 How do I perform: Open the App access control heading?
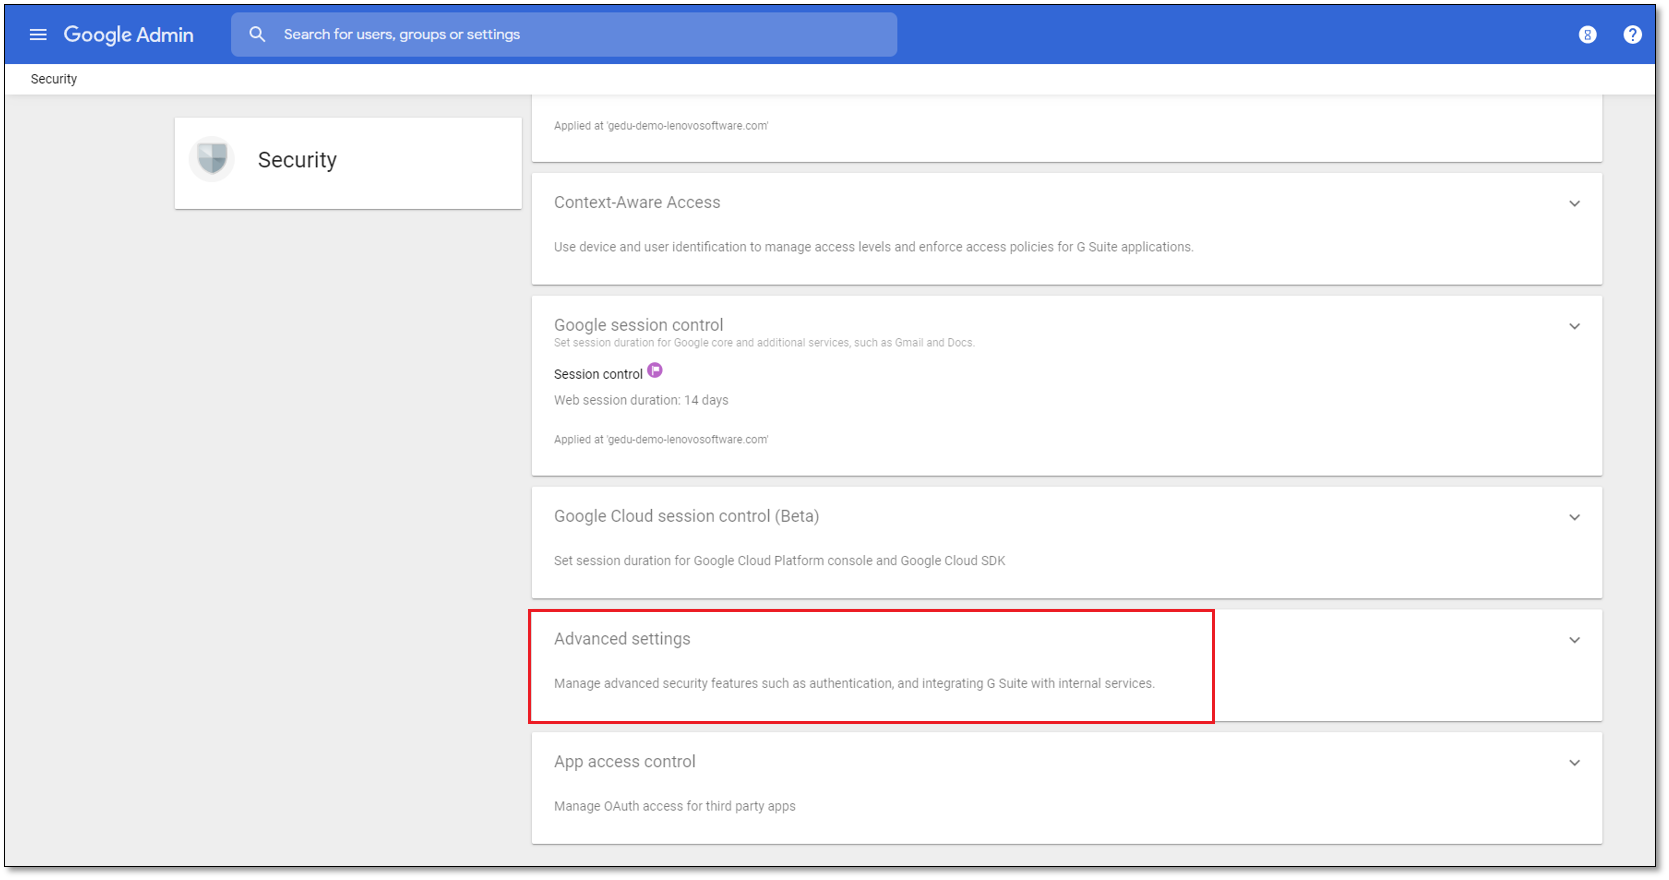(x=625, y=762)
